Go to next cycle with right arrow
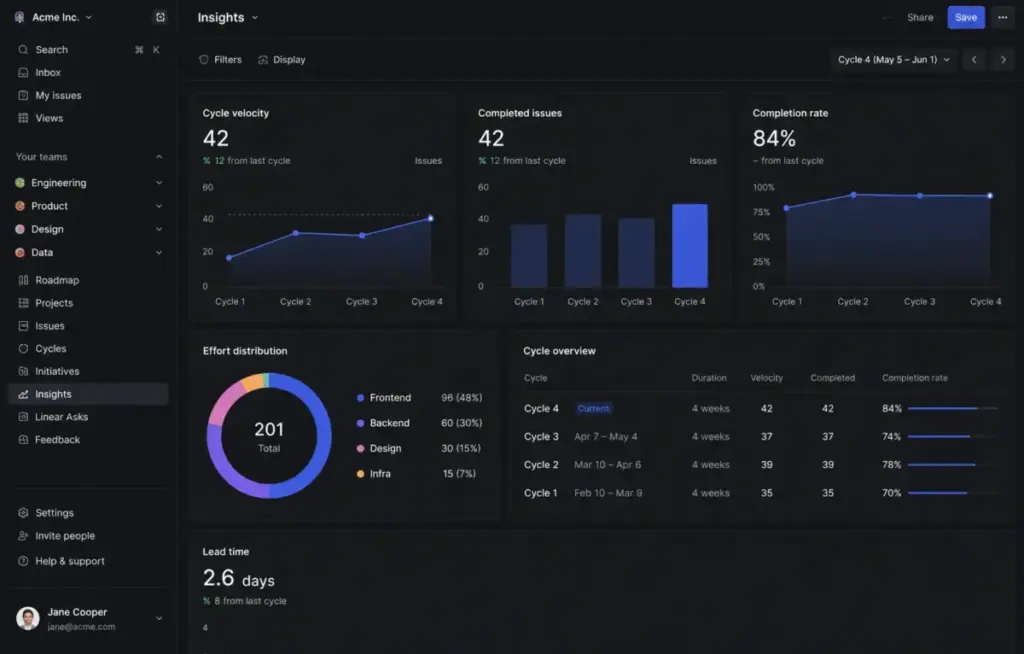Image resolution: width=1024 pixels, height=654 pixels. (x=1003, y=59)
